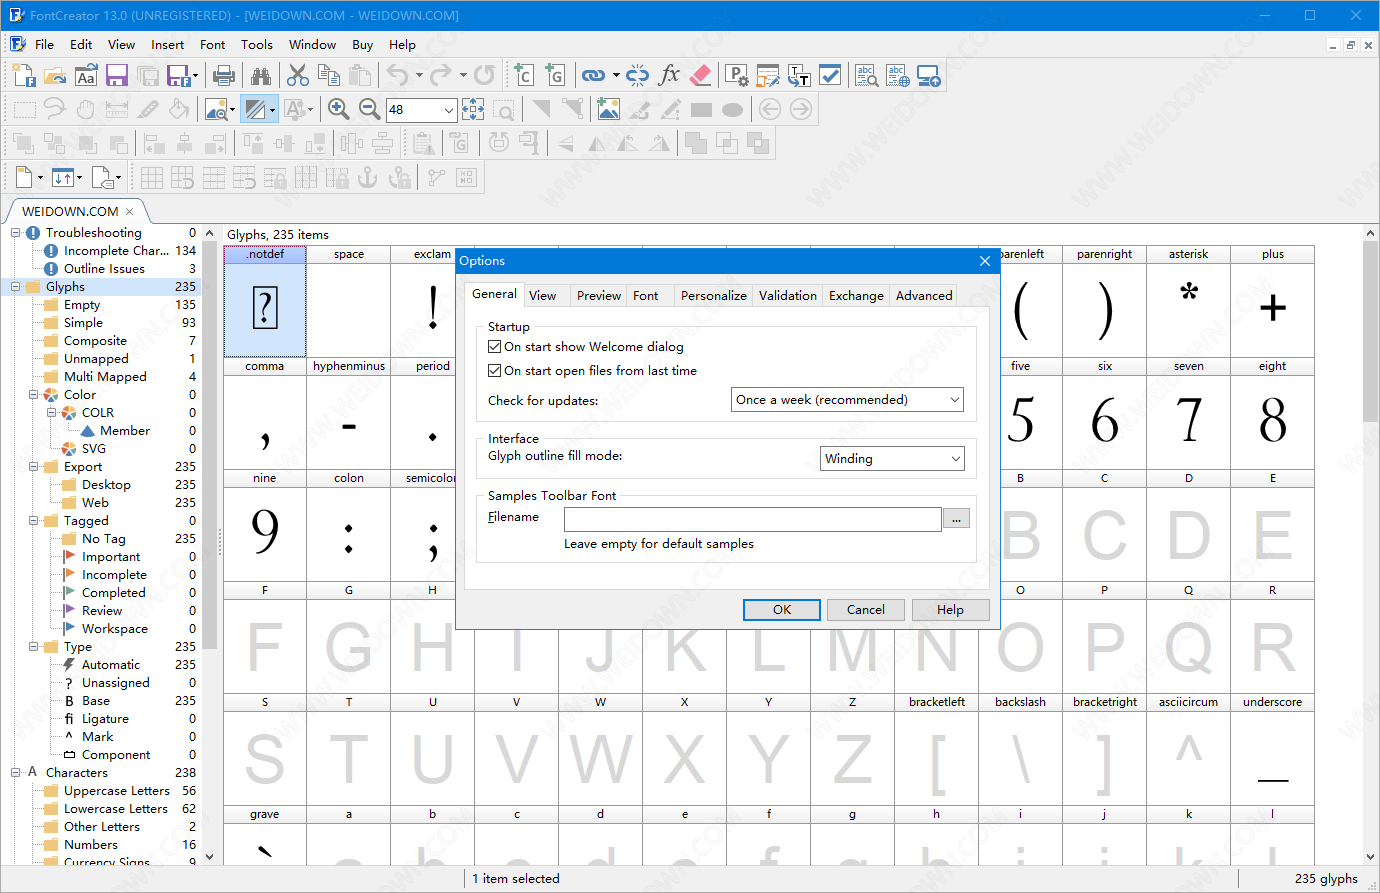
Task: Select 'Ligature' type in the tree
Action: pyautogui.click(x=105, y=719)
